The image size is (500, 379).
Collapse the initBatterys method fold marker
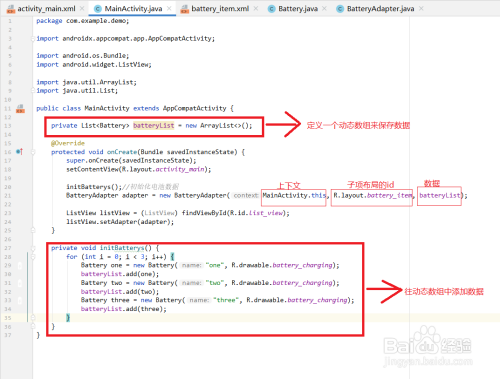coord(33,248)
